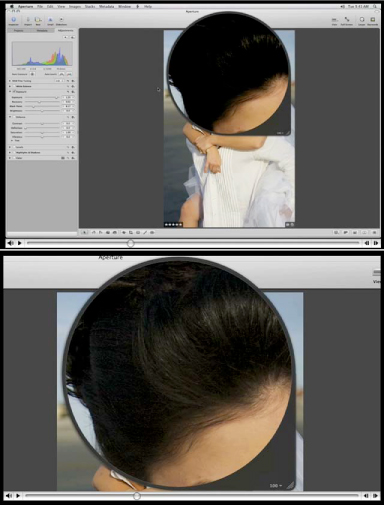384x505 pixels.
Task: Open the Edit menu
Action: pos(50,7)
